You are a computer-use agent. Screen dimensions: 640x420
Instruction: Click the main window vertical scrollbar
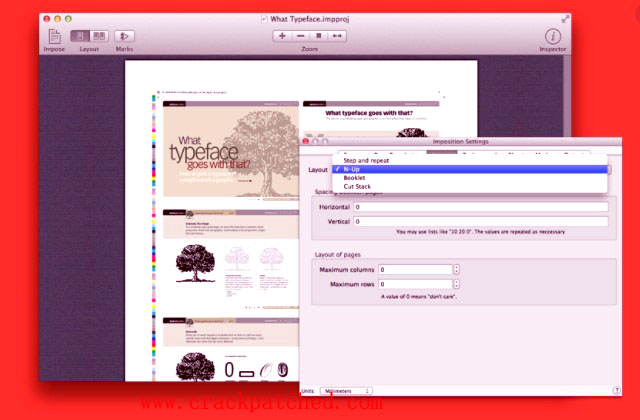pos(567,96)
